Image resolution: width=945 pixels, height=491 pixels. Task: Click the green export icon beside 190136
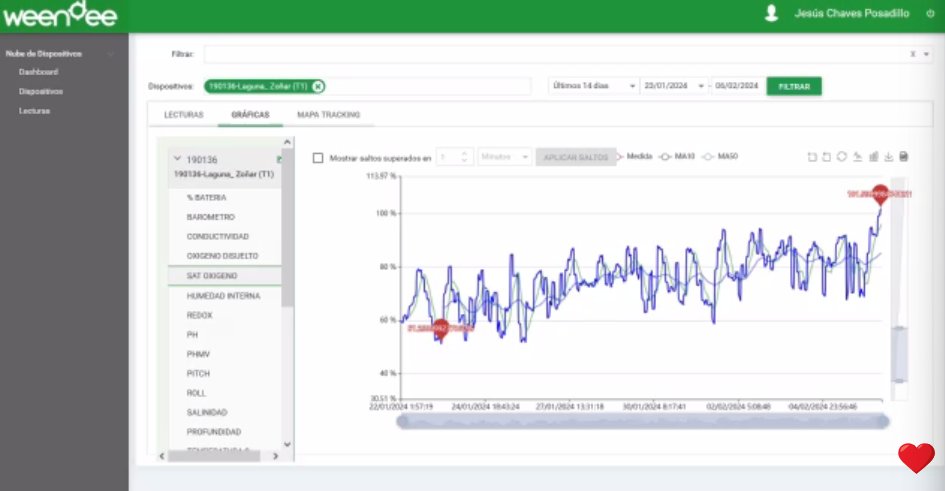(x=279, y=160)
